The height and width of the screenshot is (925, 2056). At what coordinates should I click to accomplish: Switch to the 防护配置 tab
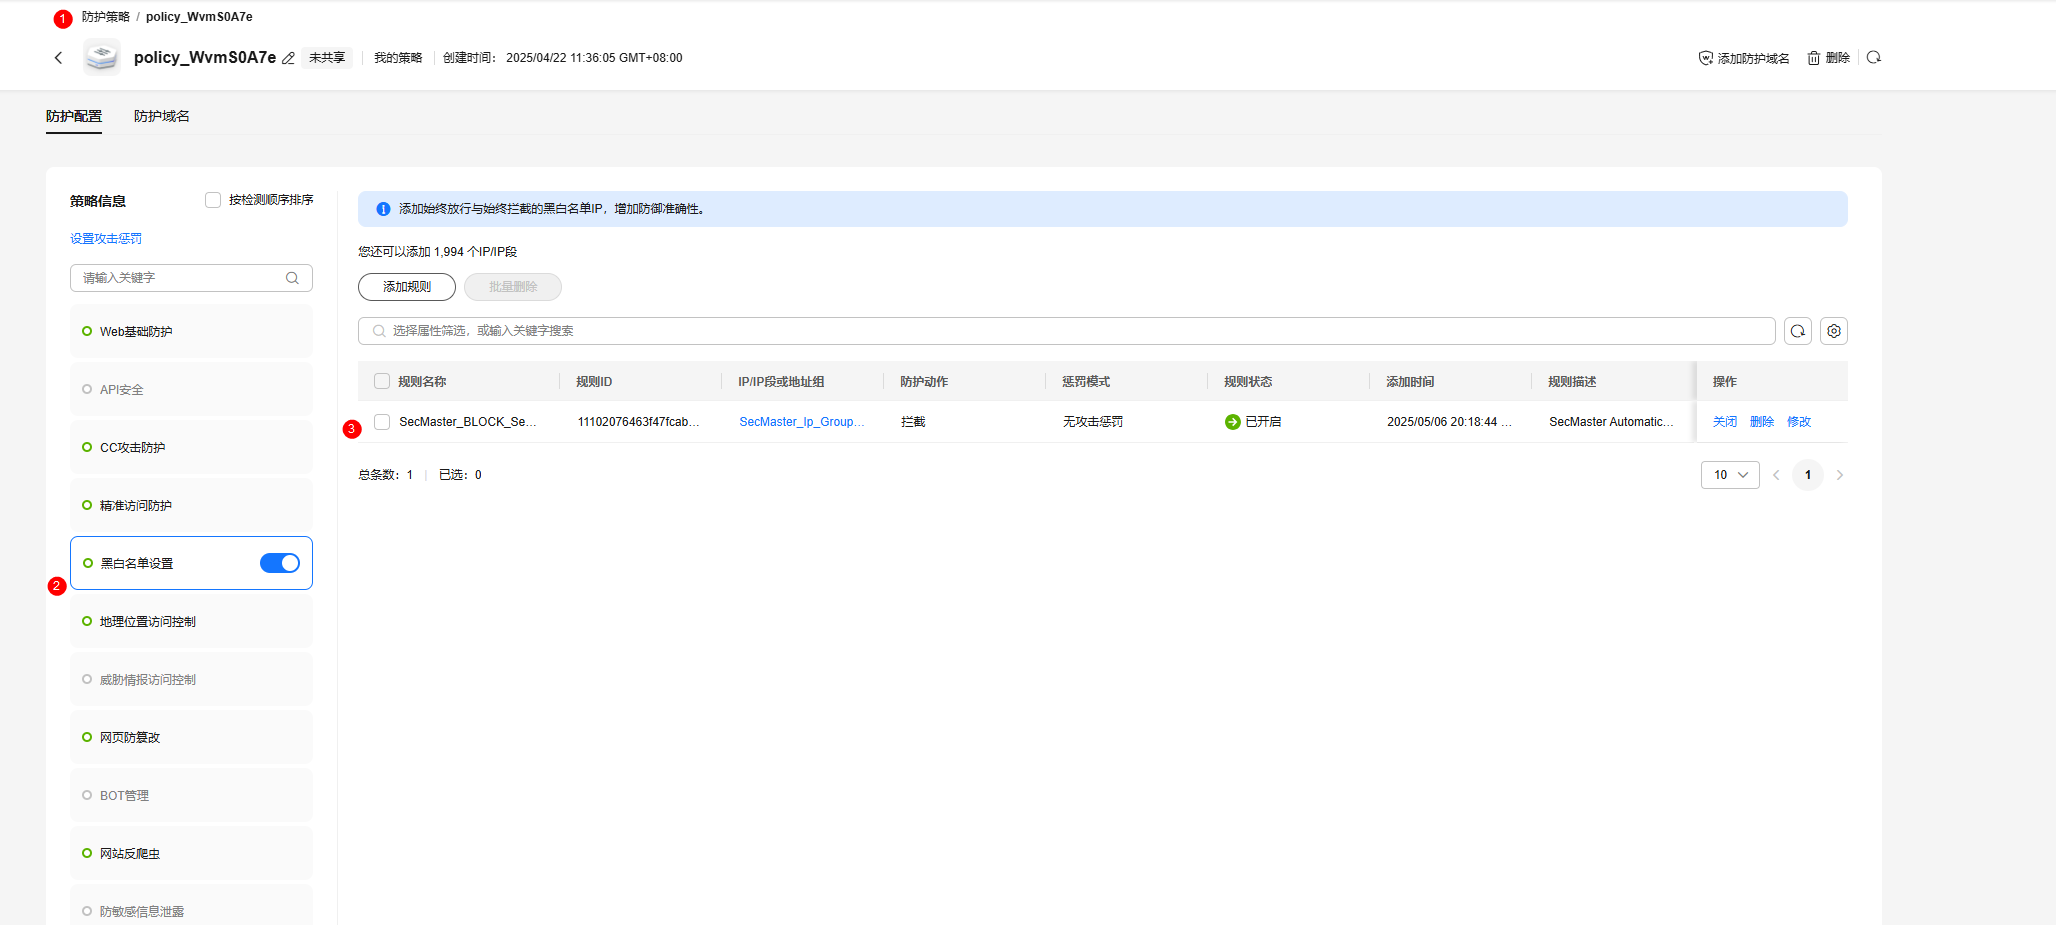pos(74,116)
